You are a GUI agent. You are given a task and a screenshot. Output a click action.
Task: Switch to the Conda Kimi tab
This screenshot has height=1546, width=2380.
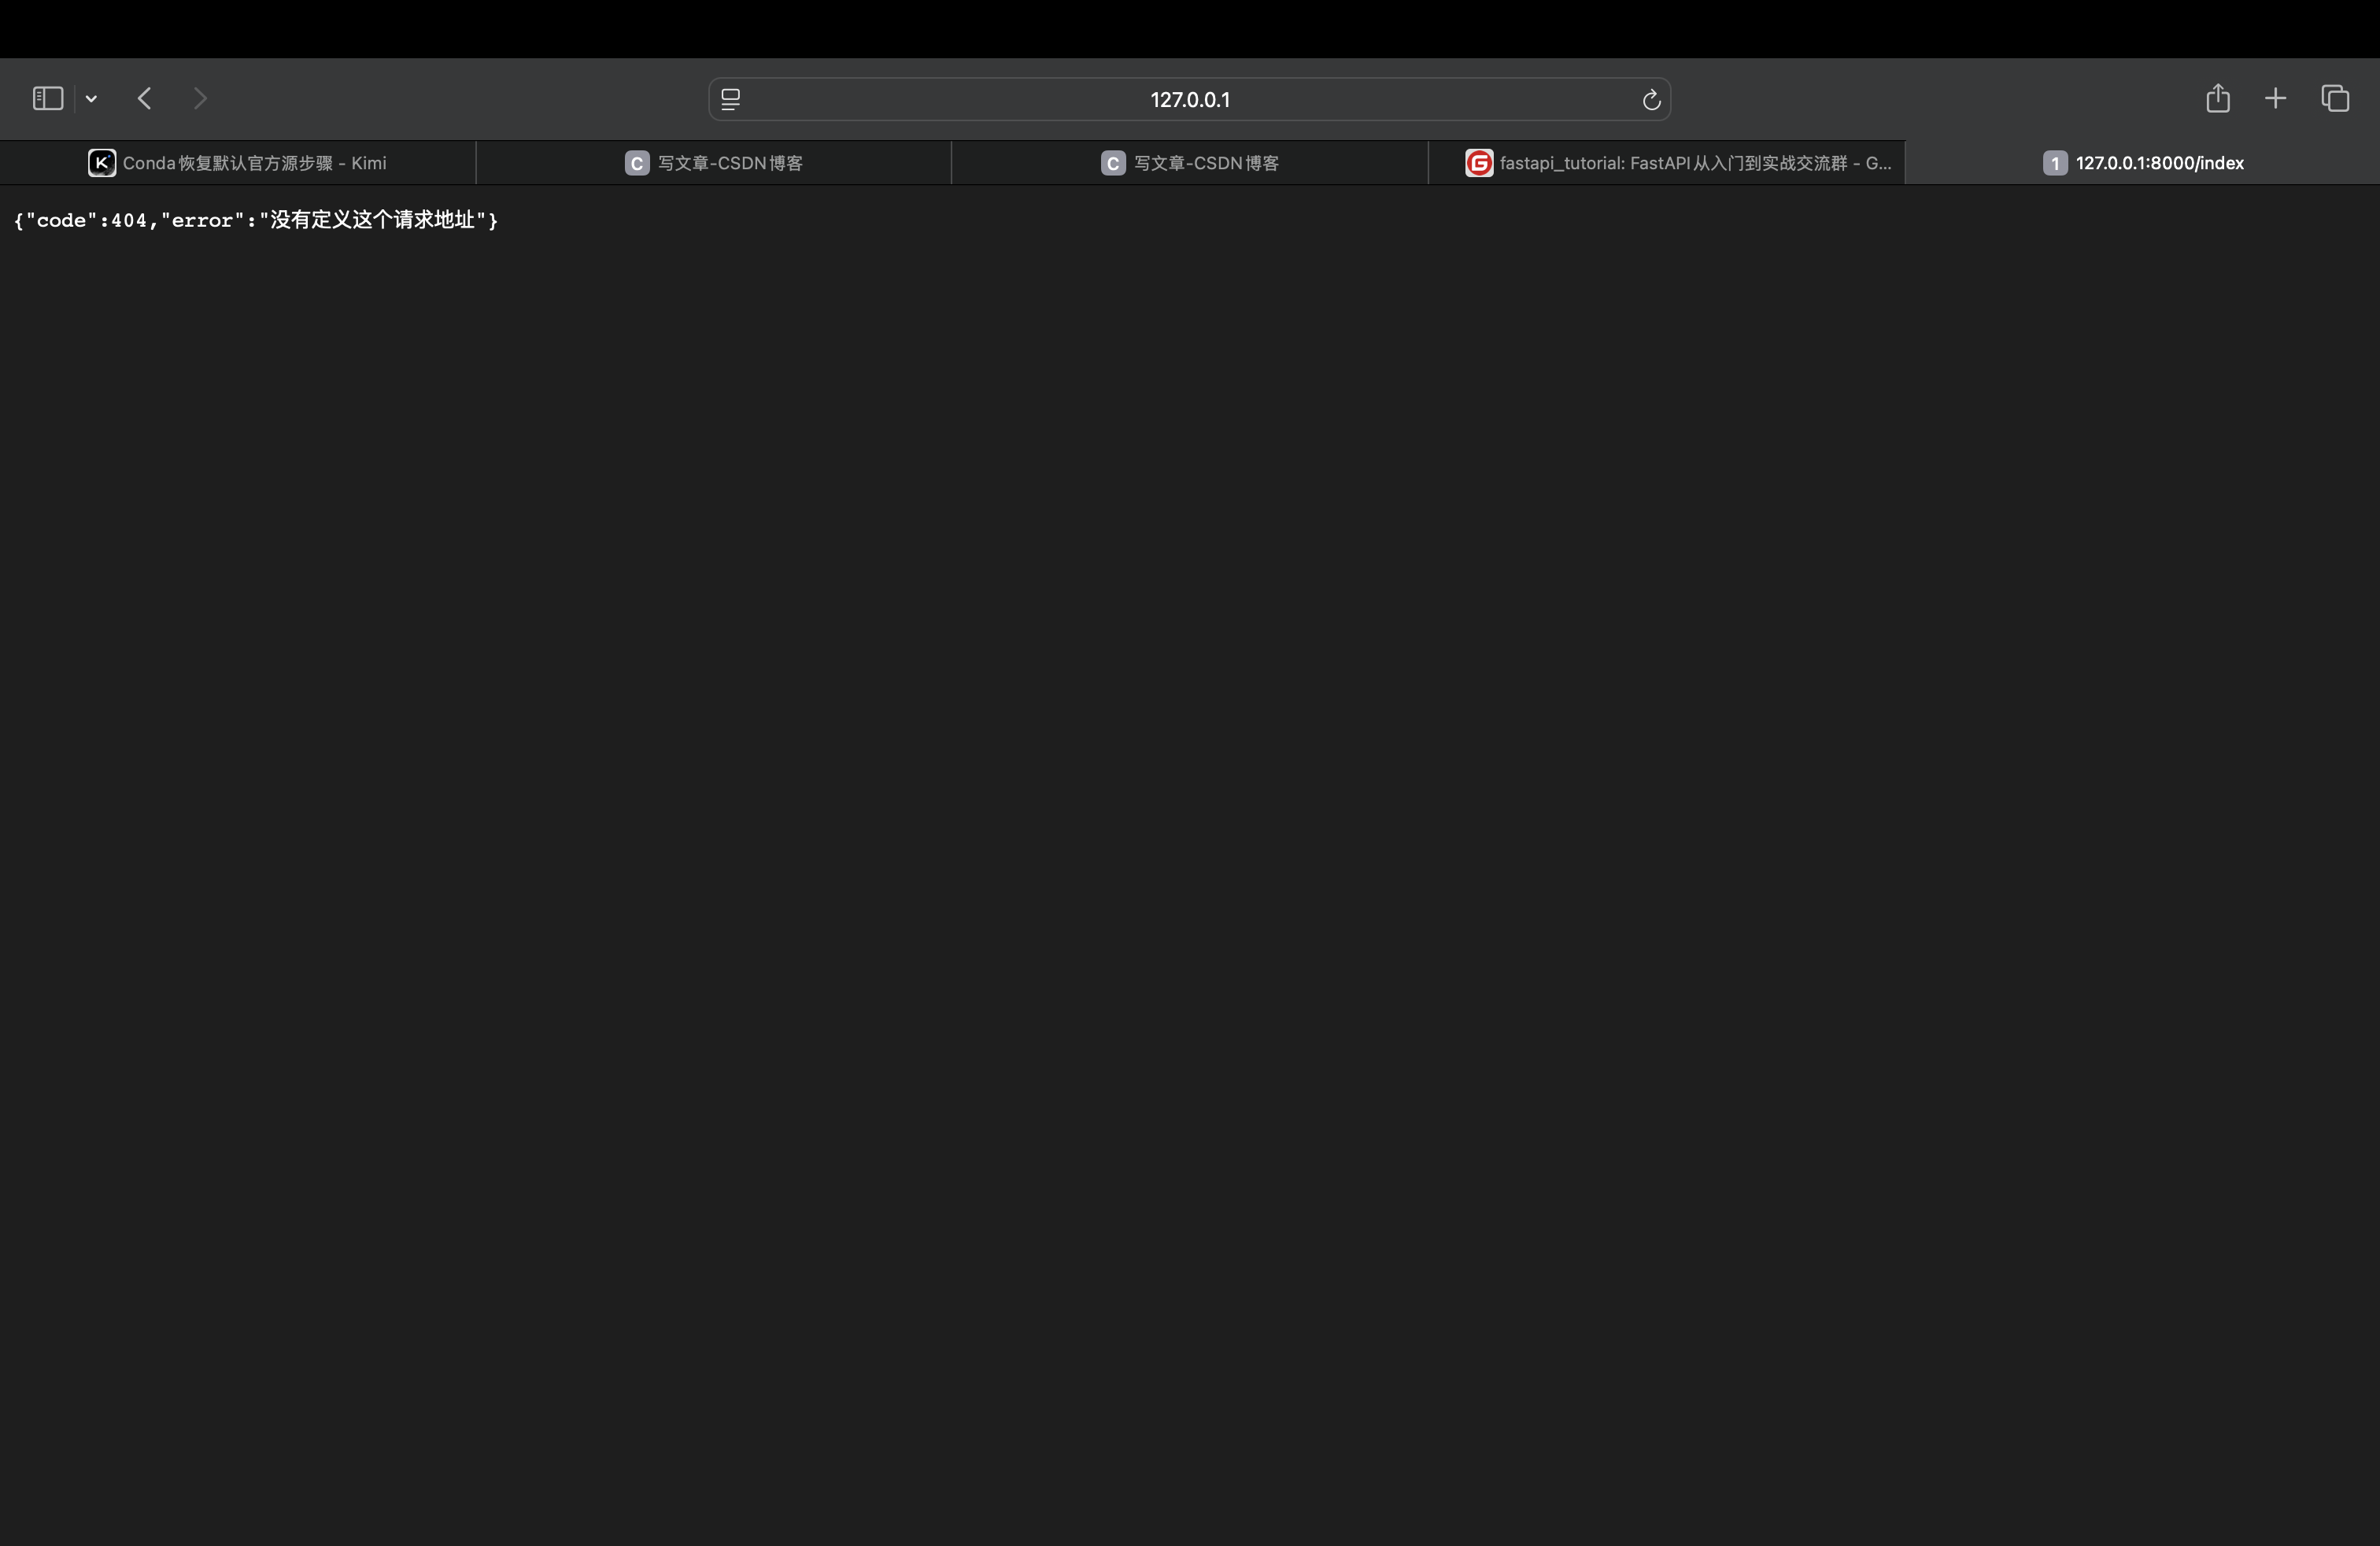[253, 163]
